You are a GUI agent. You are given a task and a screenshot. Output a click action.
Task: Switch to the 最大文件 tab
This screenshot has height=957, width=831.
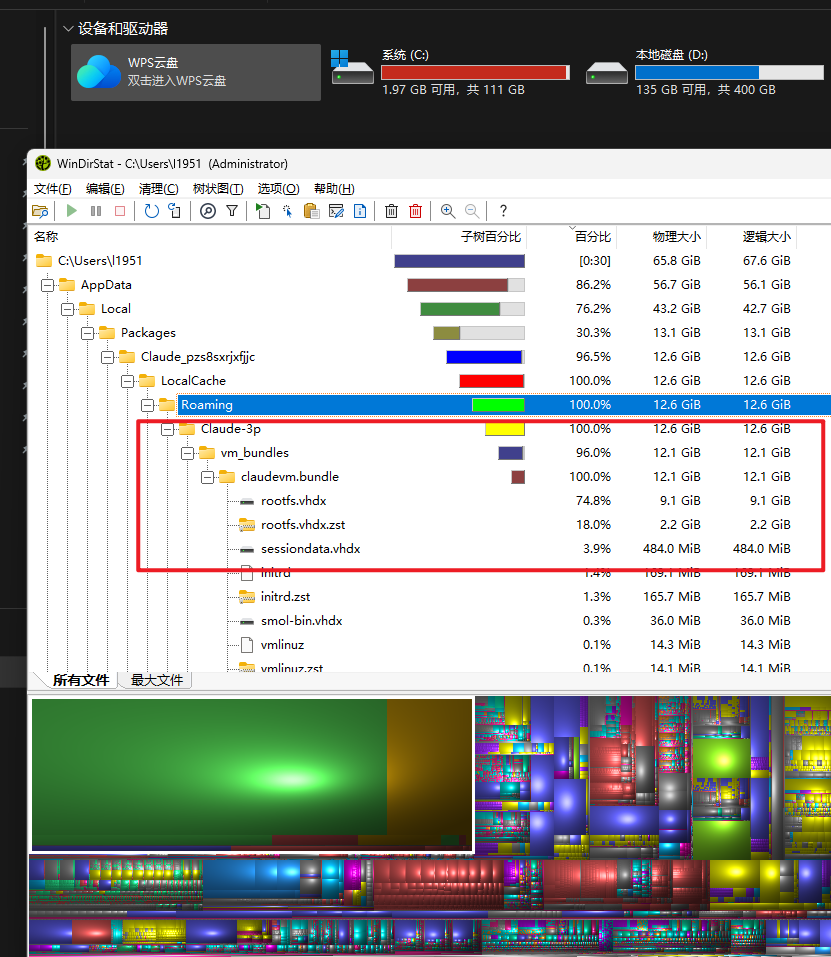(x=157, y=680)
